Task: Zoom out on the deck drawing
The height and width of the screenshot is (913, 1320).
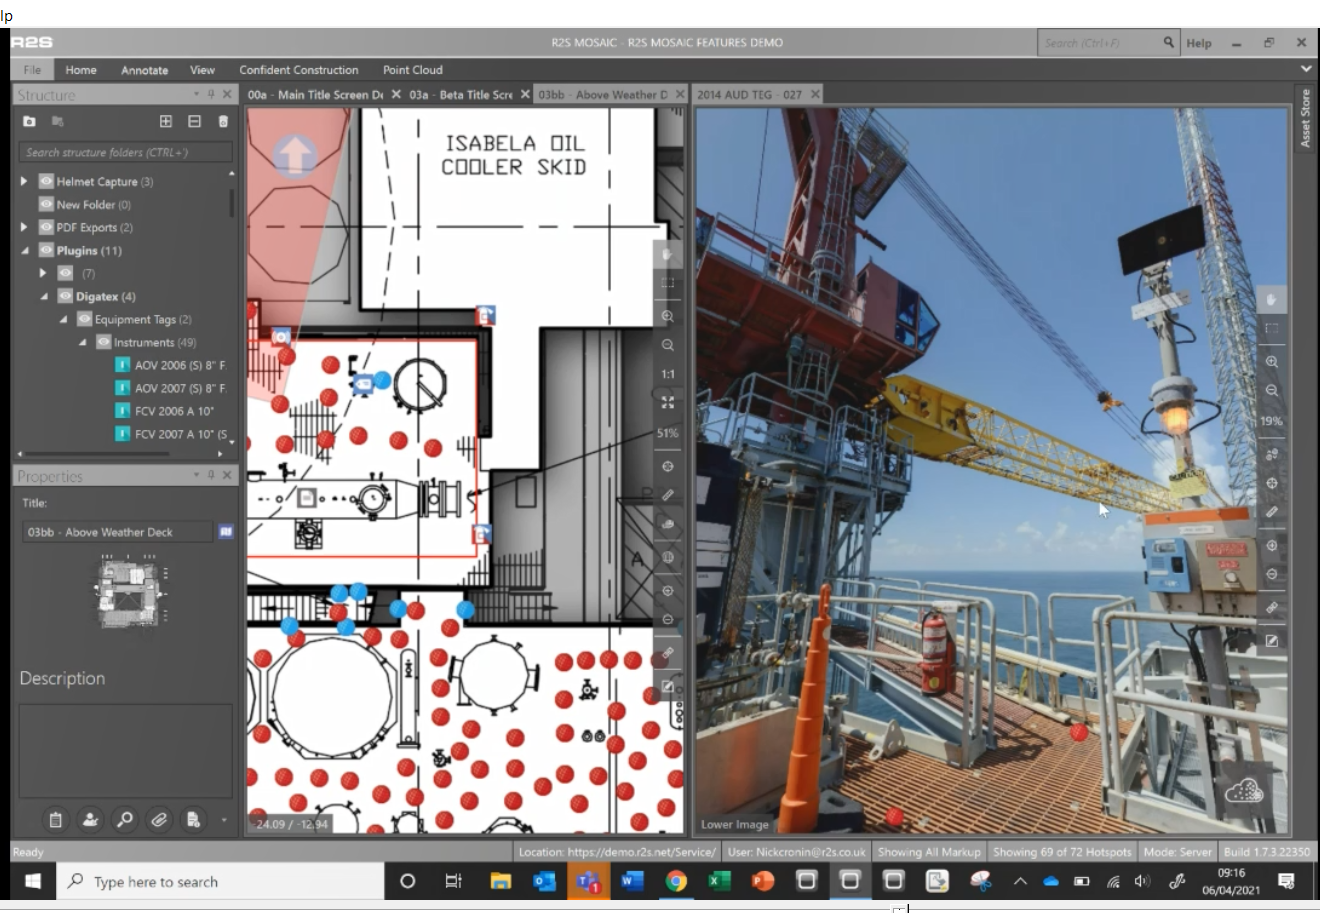Action: [667, 344]
